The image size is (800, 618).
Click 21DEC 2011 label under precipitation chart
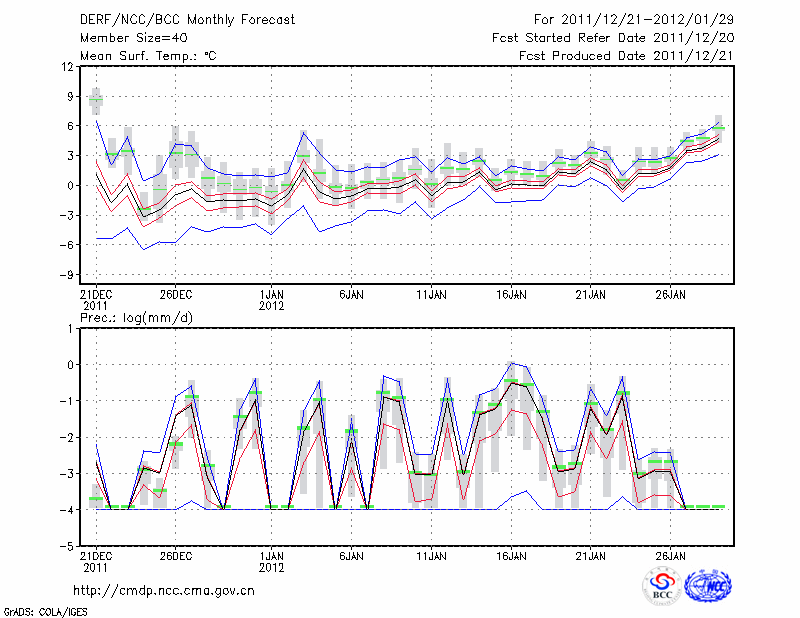tap(95, 561)
